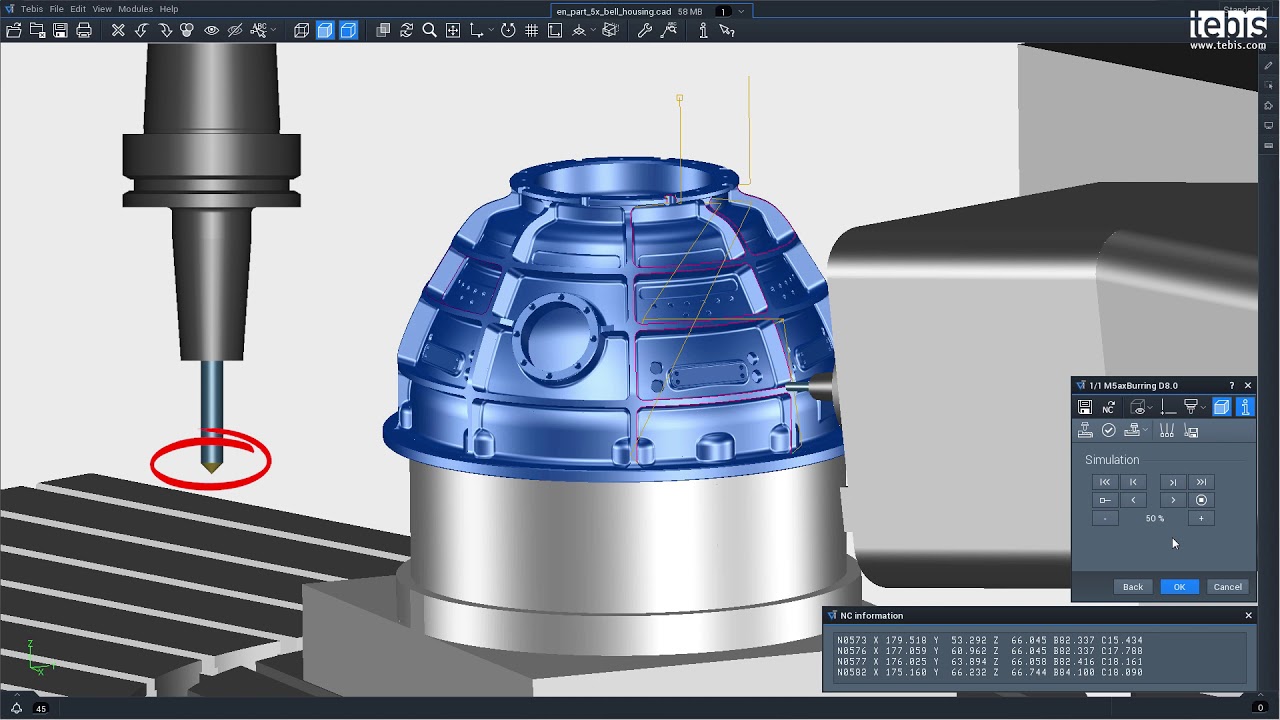This screenshot has height=720, width=1280.
Task: Click the axis system icon
Action: tap(476, 30)
